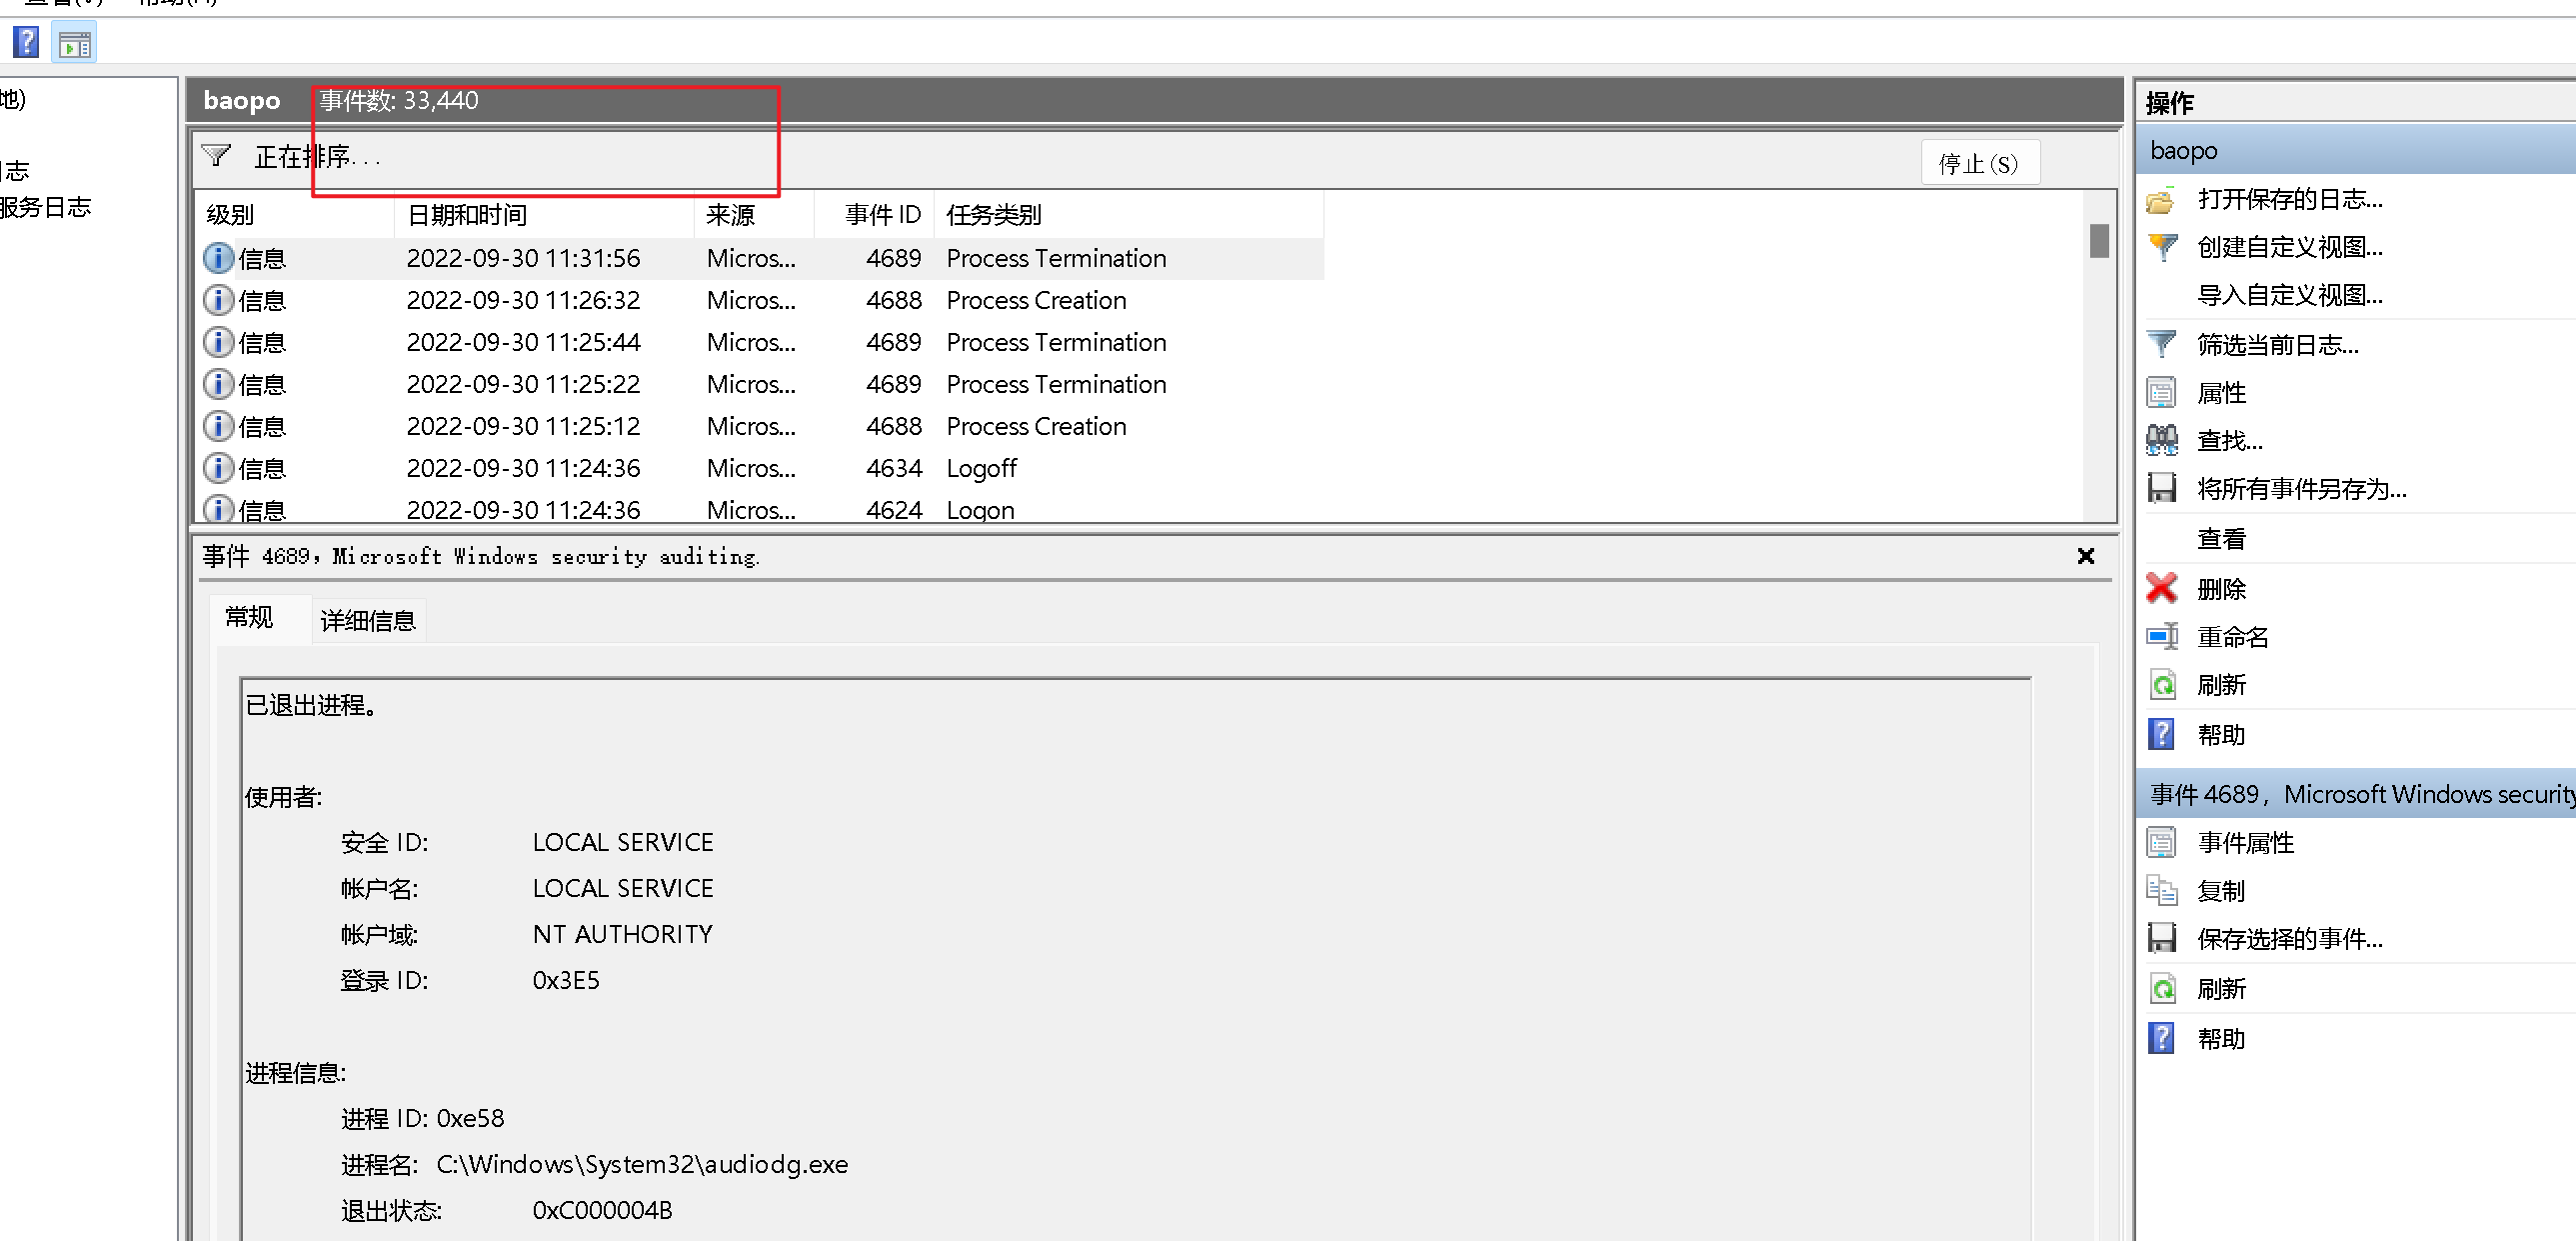Click the blue help icon in toolbar
This screenshot has height=1241, width=2576.
(26, 43)
